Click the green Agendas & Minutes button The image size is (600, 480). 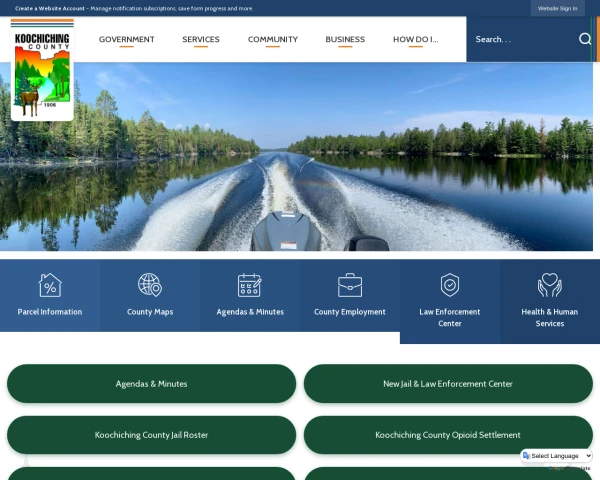coord(152,384)
